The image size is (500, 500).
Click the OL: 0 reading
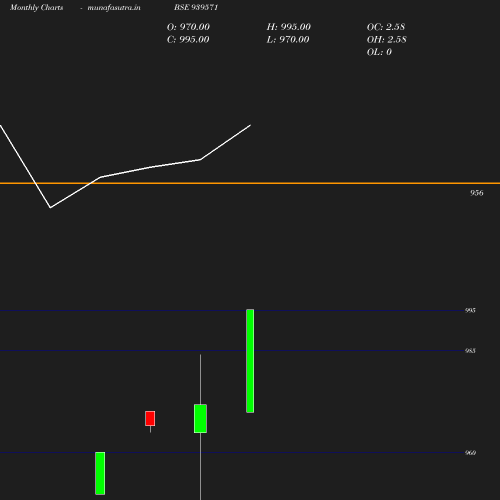[379, 52]
